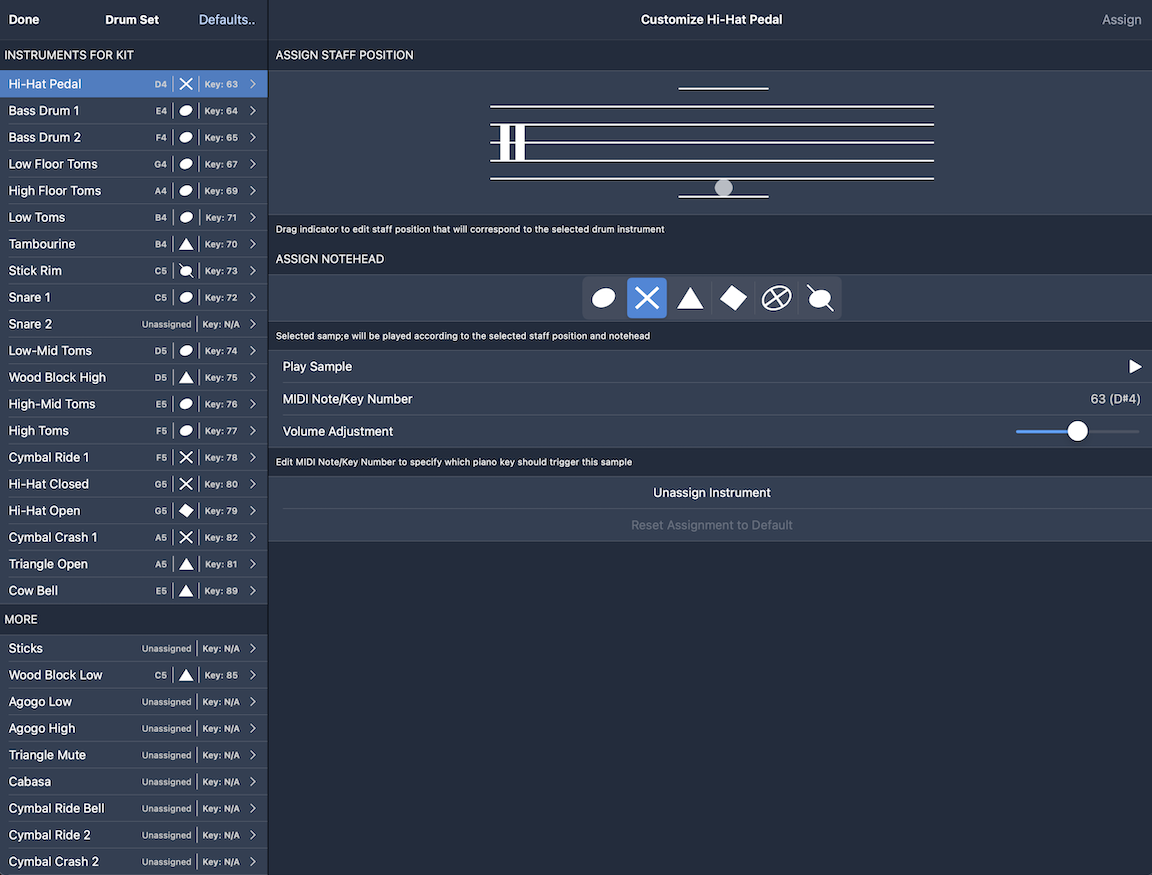Click High Toms oval notehead icon
1152x875 pixels.
[x=186, y=431]
